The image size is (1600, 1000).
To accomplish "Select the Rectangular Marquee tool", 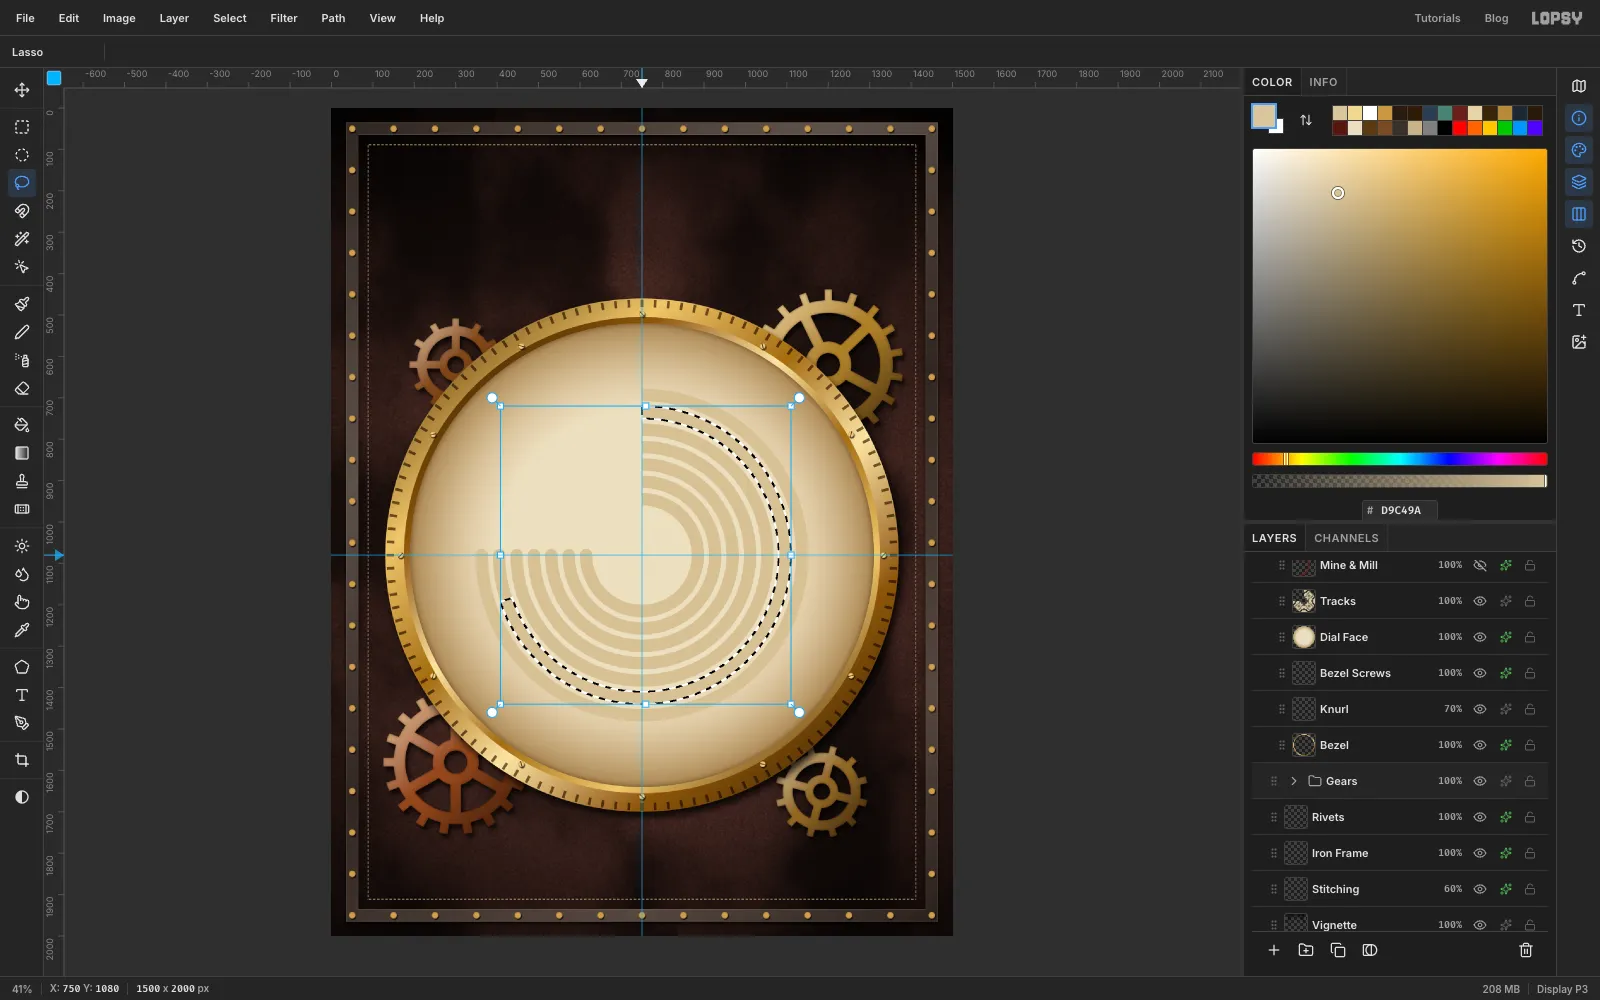I will point(22,127).
